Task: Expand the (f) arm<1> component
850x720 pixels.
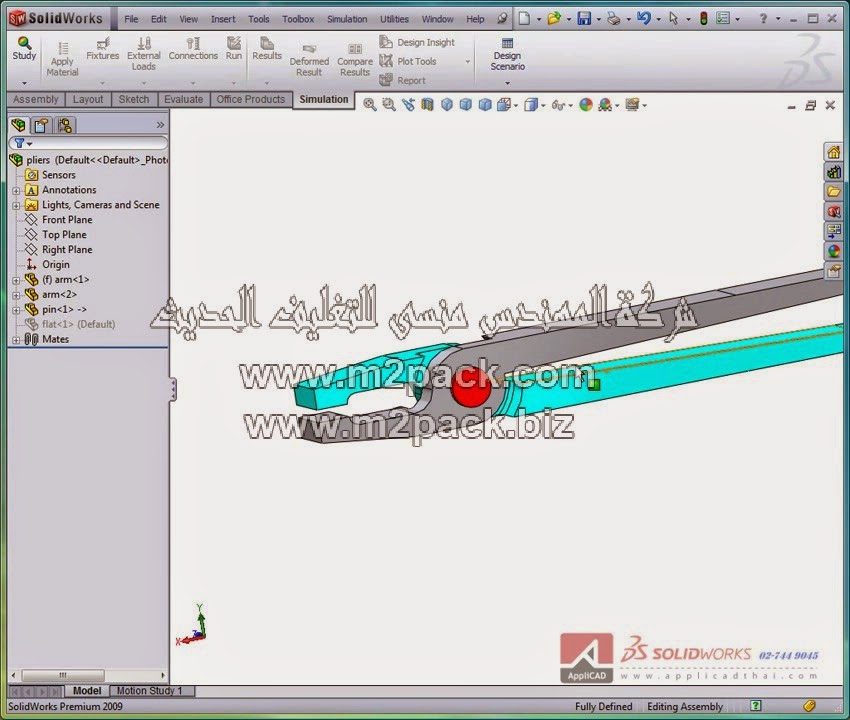Action: click(16, 280)
